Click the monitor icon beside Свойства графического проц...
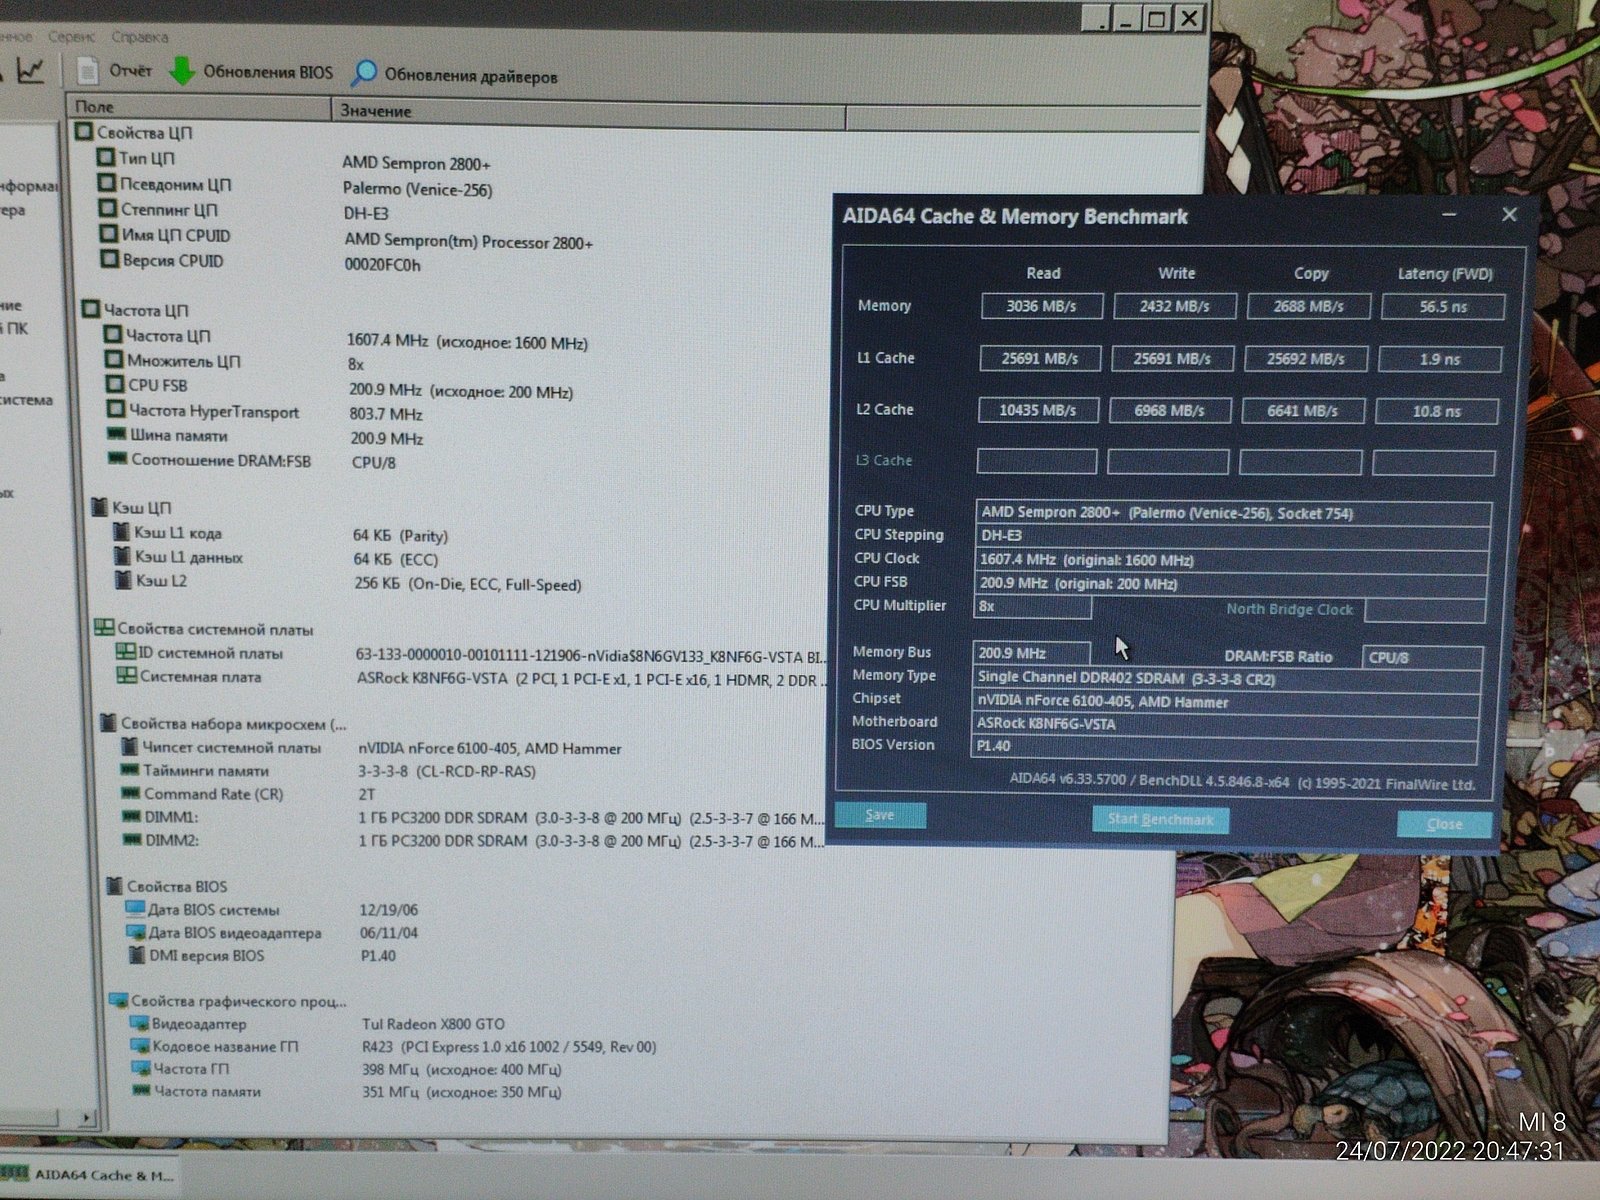Image resolution: width=1600 pixels, height=1200 pixels. click(x=118, y=1000)
